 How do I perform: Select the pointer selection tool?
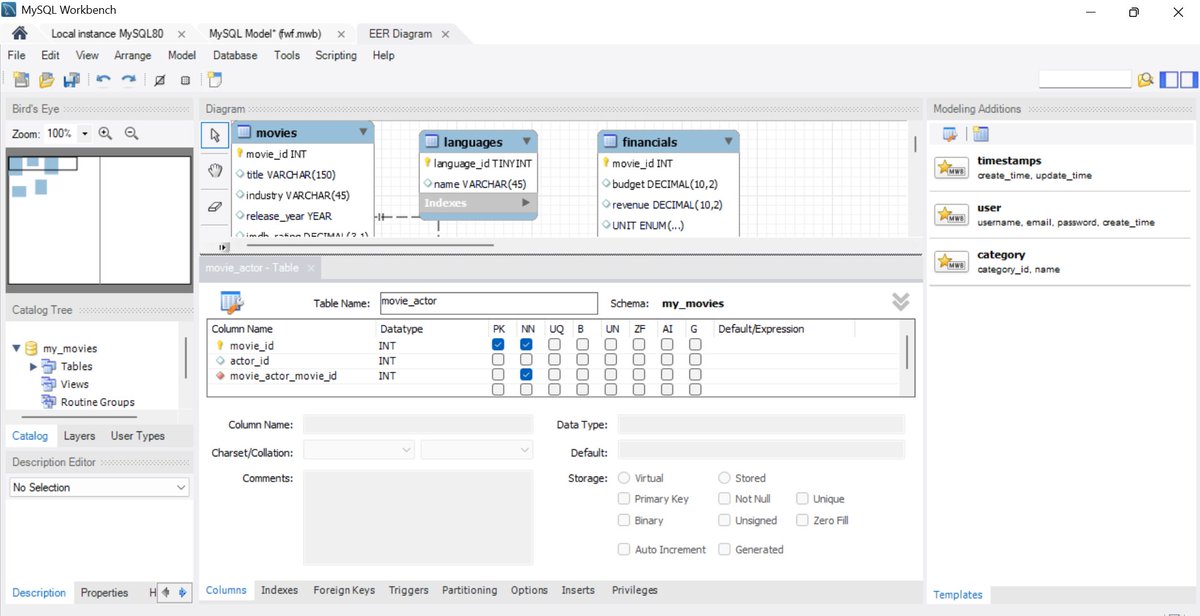[215, 134]
